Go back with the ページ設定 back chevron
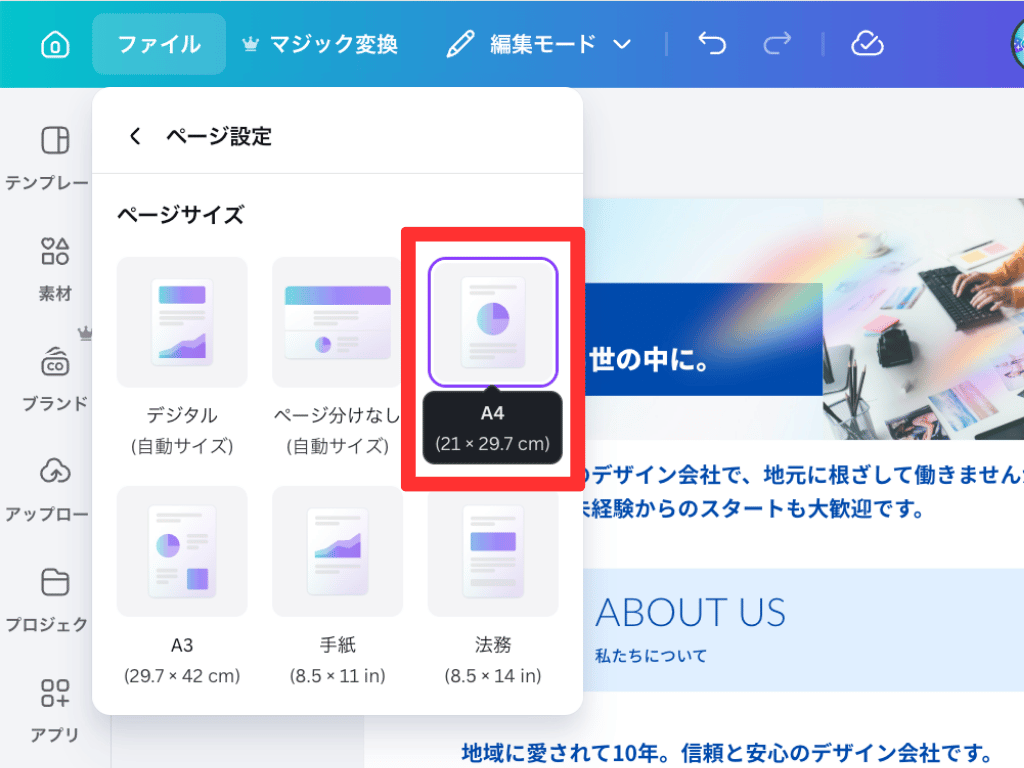Viewport: 1024px width, 768px height. (x=134, y=136)
